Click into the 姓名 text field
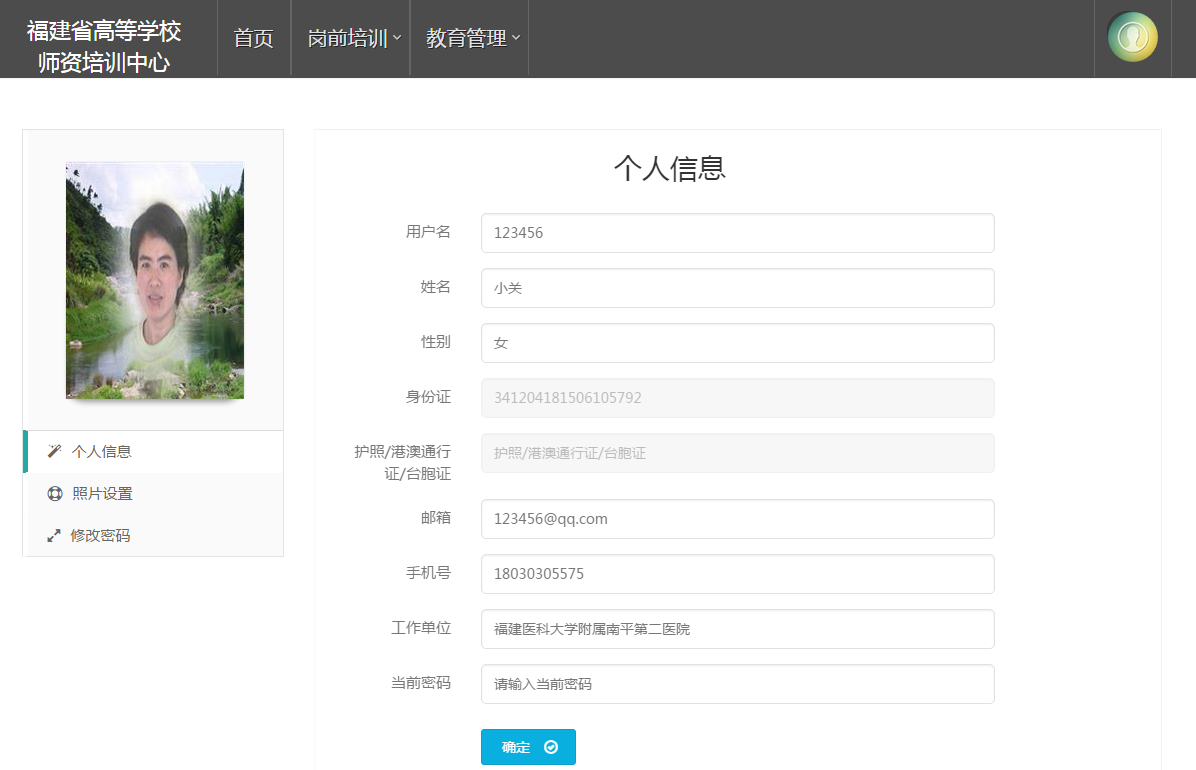 click(x=737, y=288)
